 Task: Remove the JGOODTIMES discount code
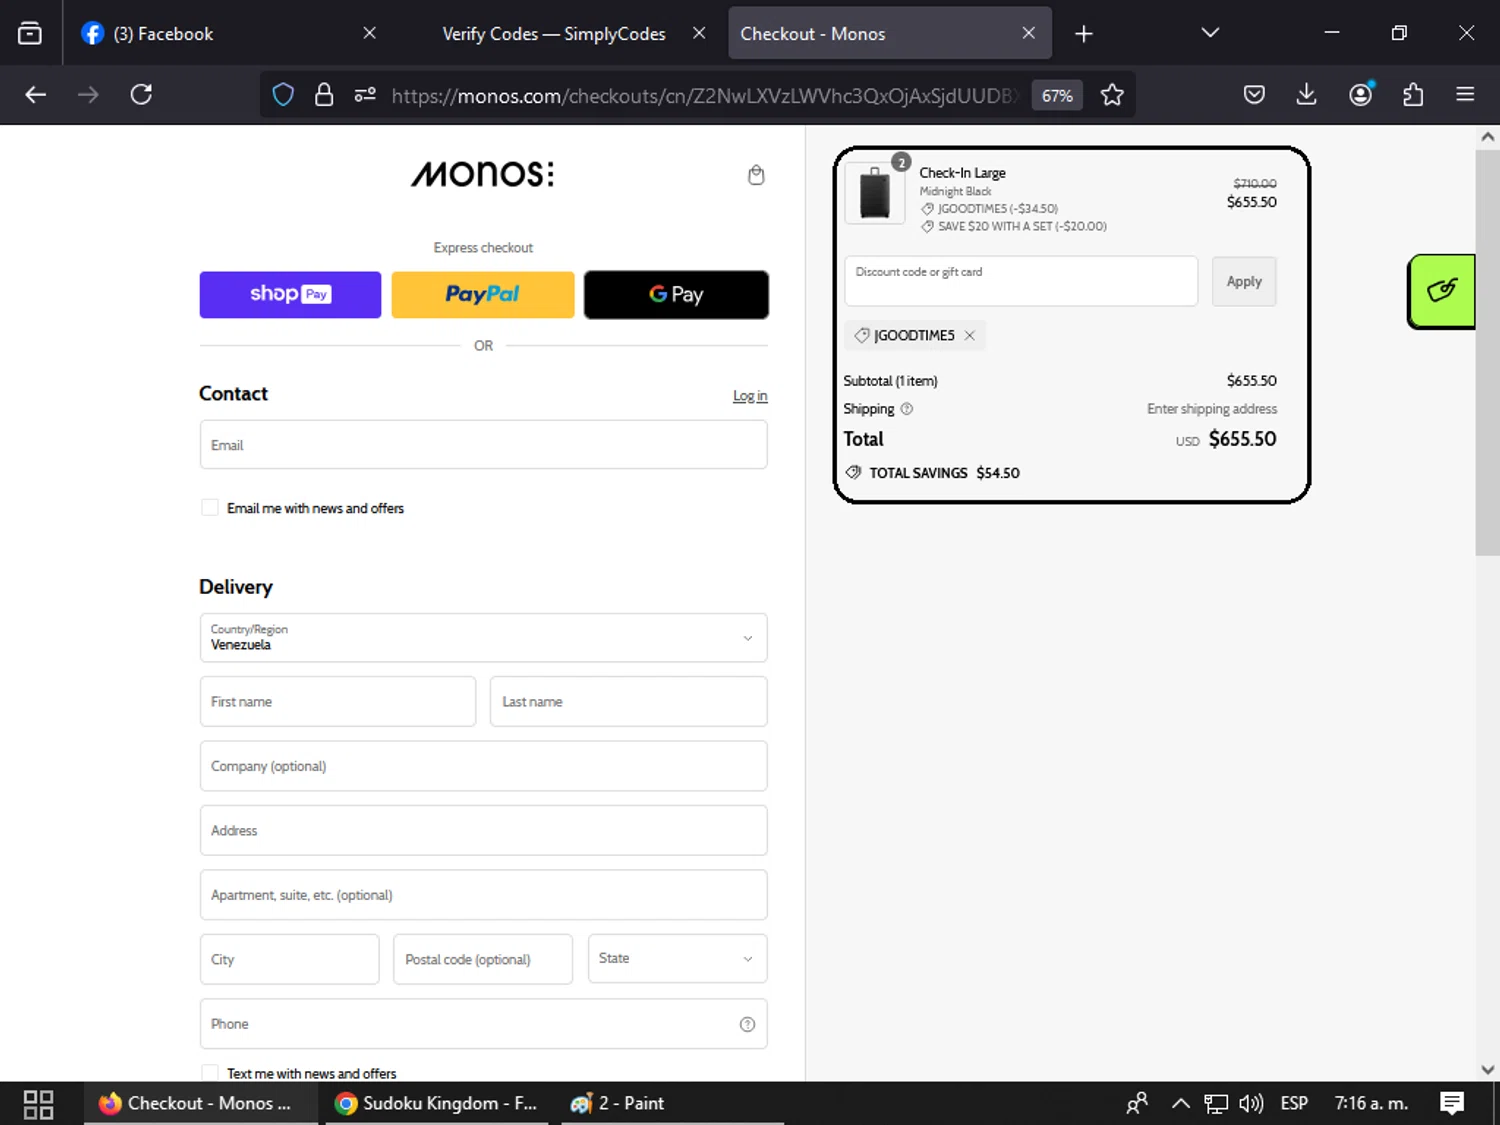pos(969,336)
